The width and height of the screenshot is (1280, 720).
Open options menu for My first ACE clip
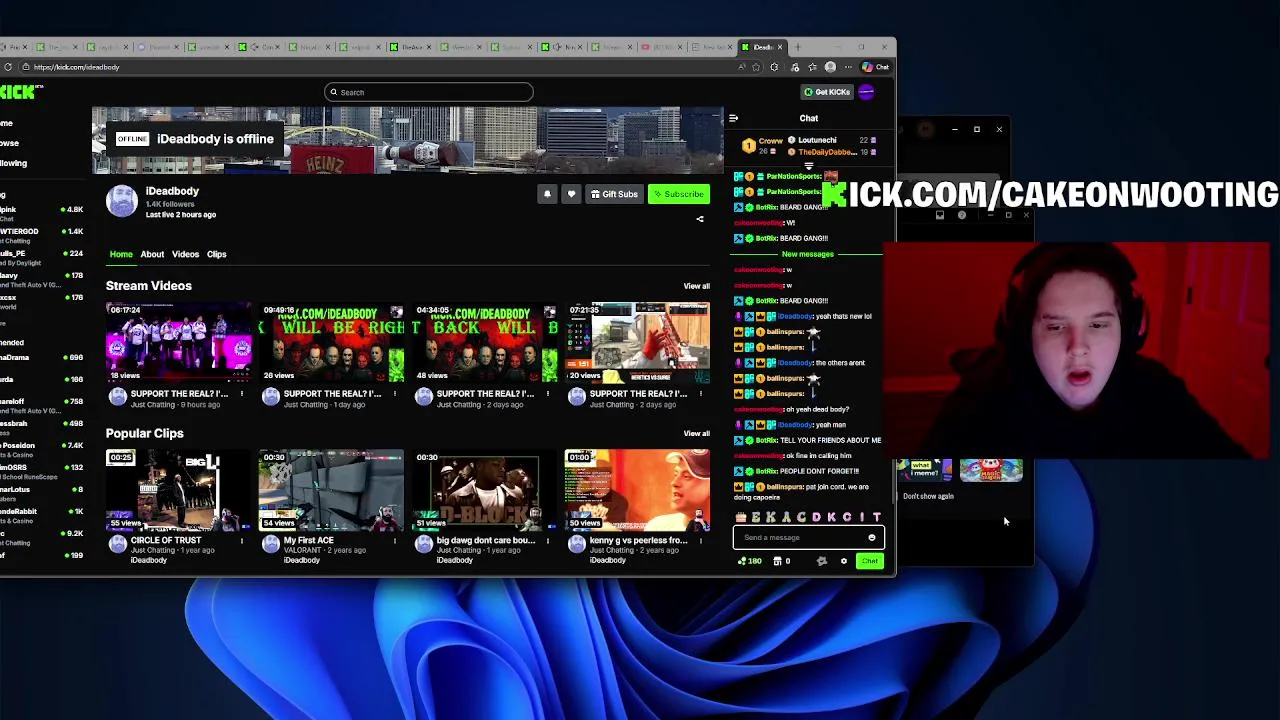[394, 540]
